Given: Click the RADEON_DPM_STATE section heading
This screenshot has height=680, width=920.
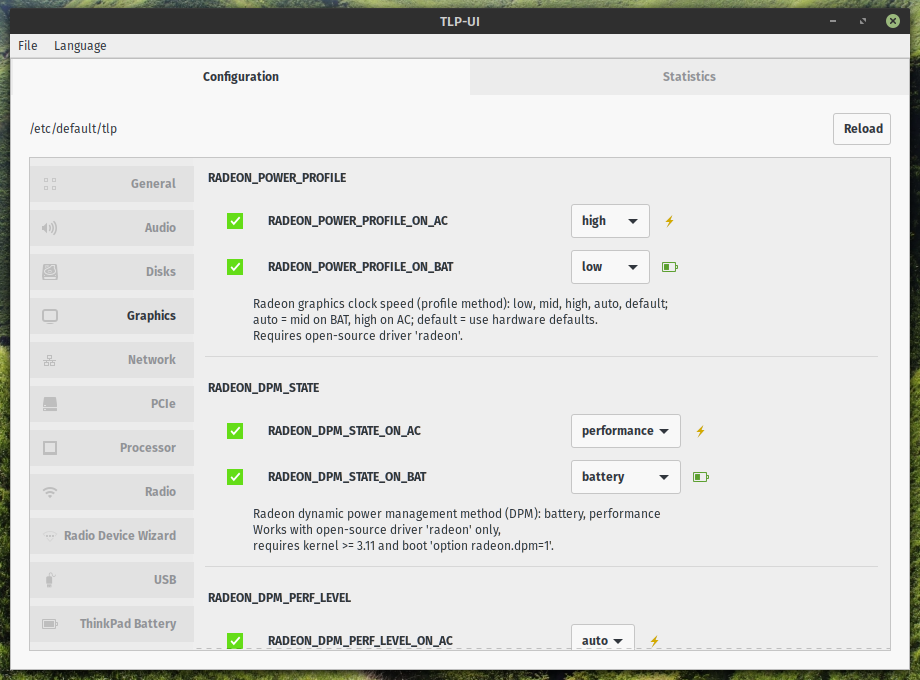Looking at the screenshot, I should (263, 388).
